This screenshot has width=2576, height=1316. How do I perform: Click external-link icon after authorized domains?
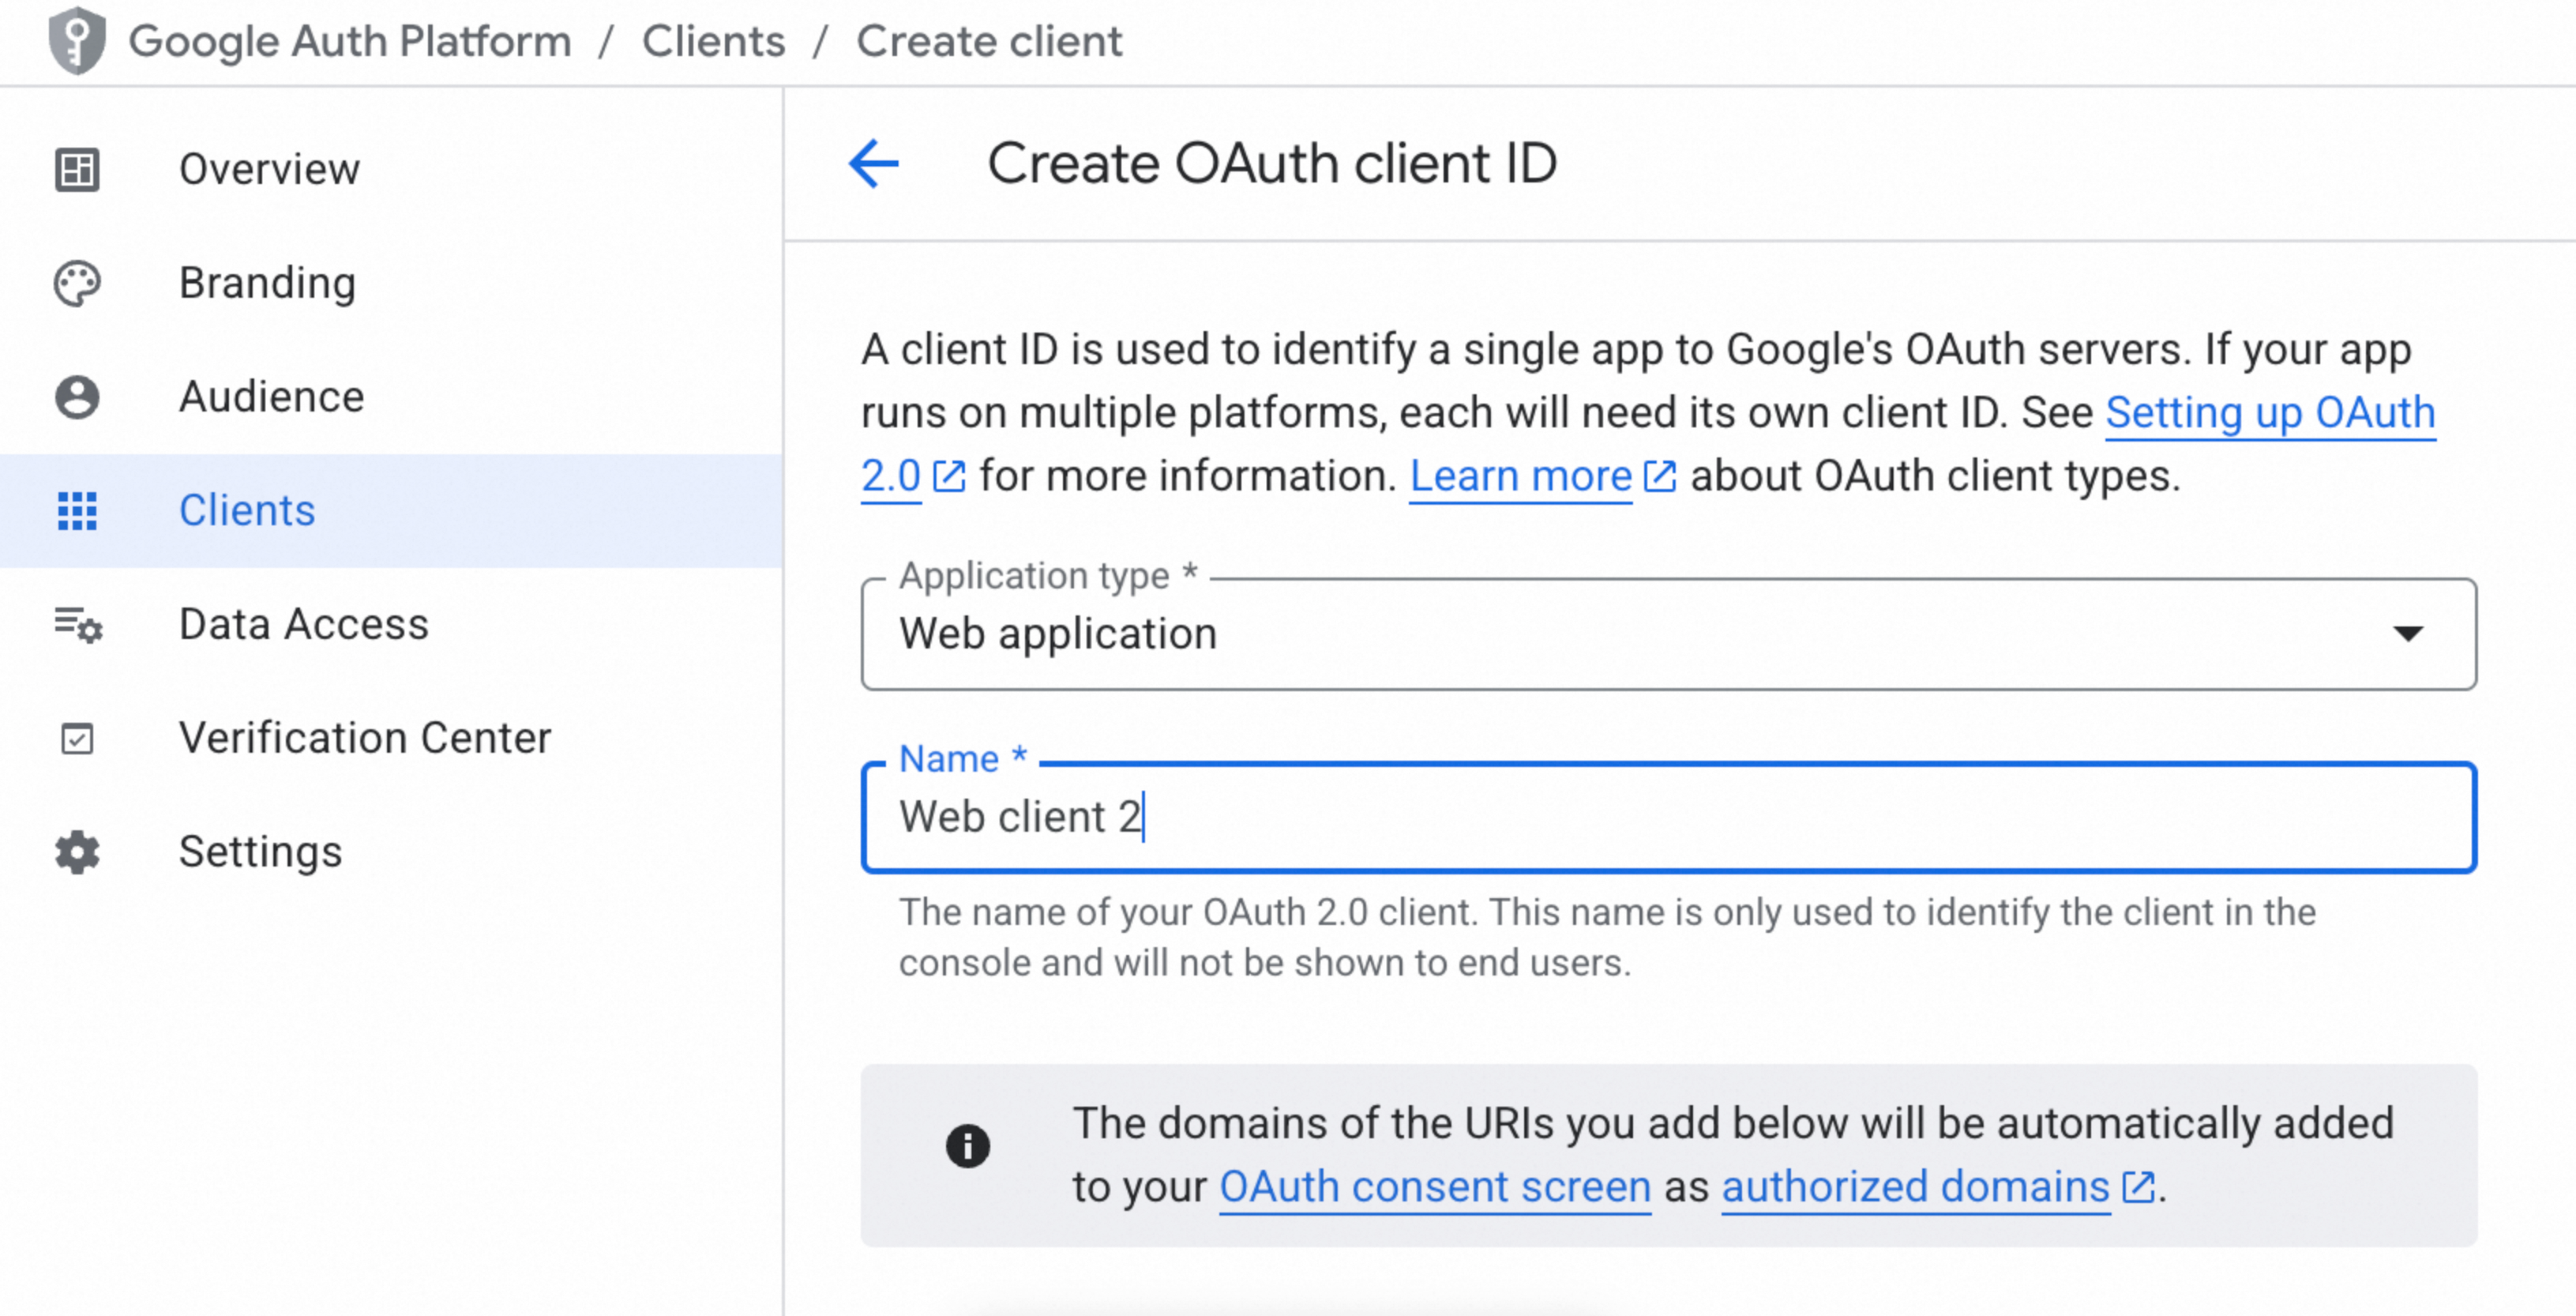pos(2137,1187)
